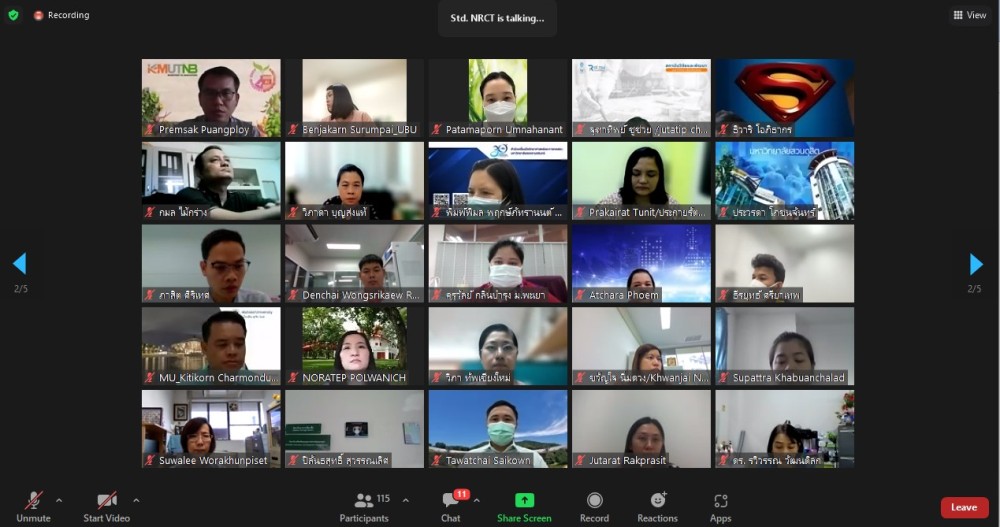
Task: Expand video options arrow beside Start Video
Action: click(x=136, y=500)
